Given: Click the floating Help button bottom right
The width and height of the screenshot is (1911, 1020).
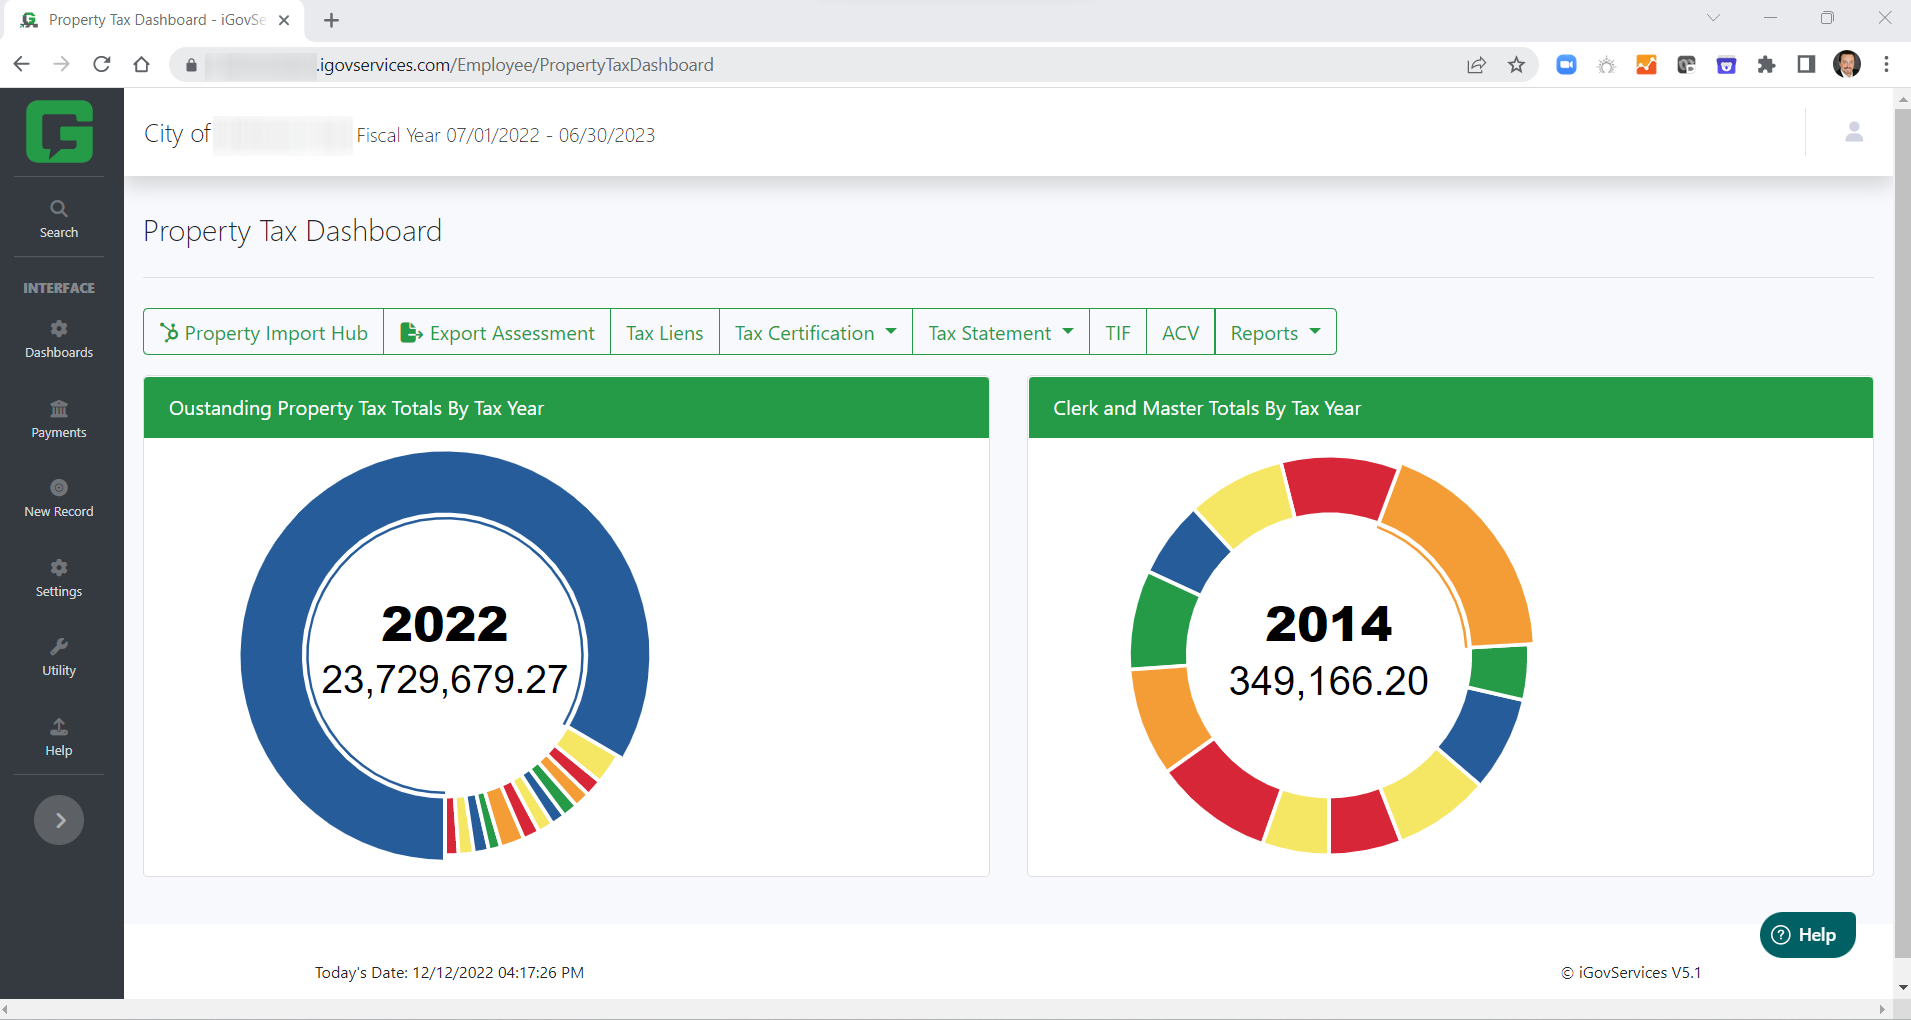Looking at the screenshot, I should (1806, 934).
